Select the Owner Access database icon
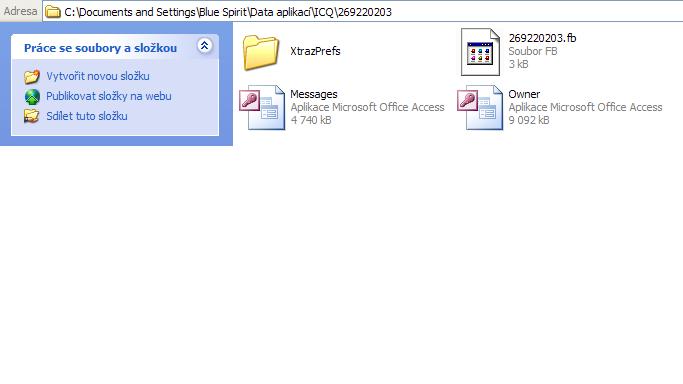683x384 pixels. (480, 108)
